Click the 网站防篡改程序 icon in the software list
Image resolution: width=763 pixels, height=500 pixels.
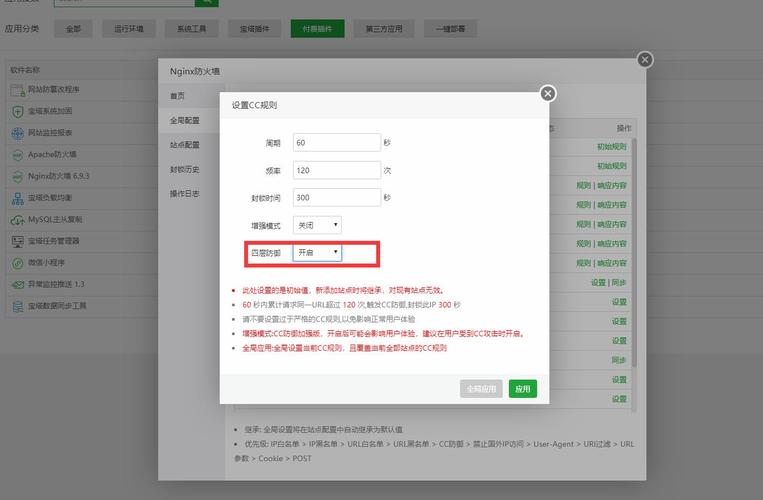pos(18,90)
